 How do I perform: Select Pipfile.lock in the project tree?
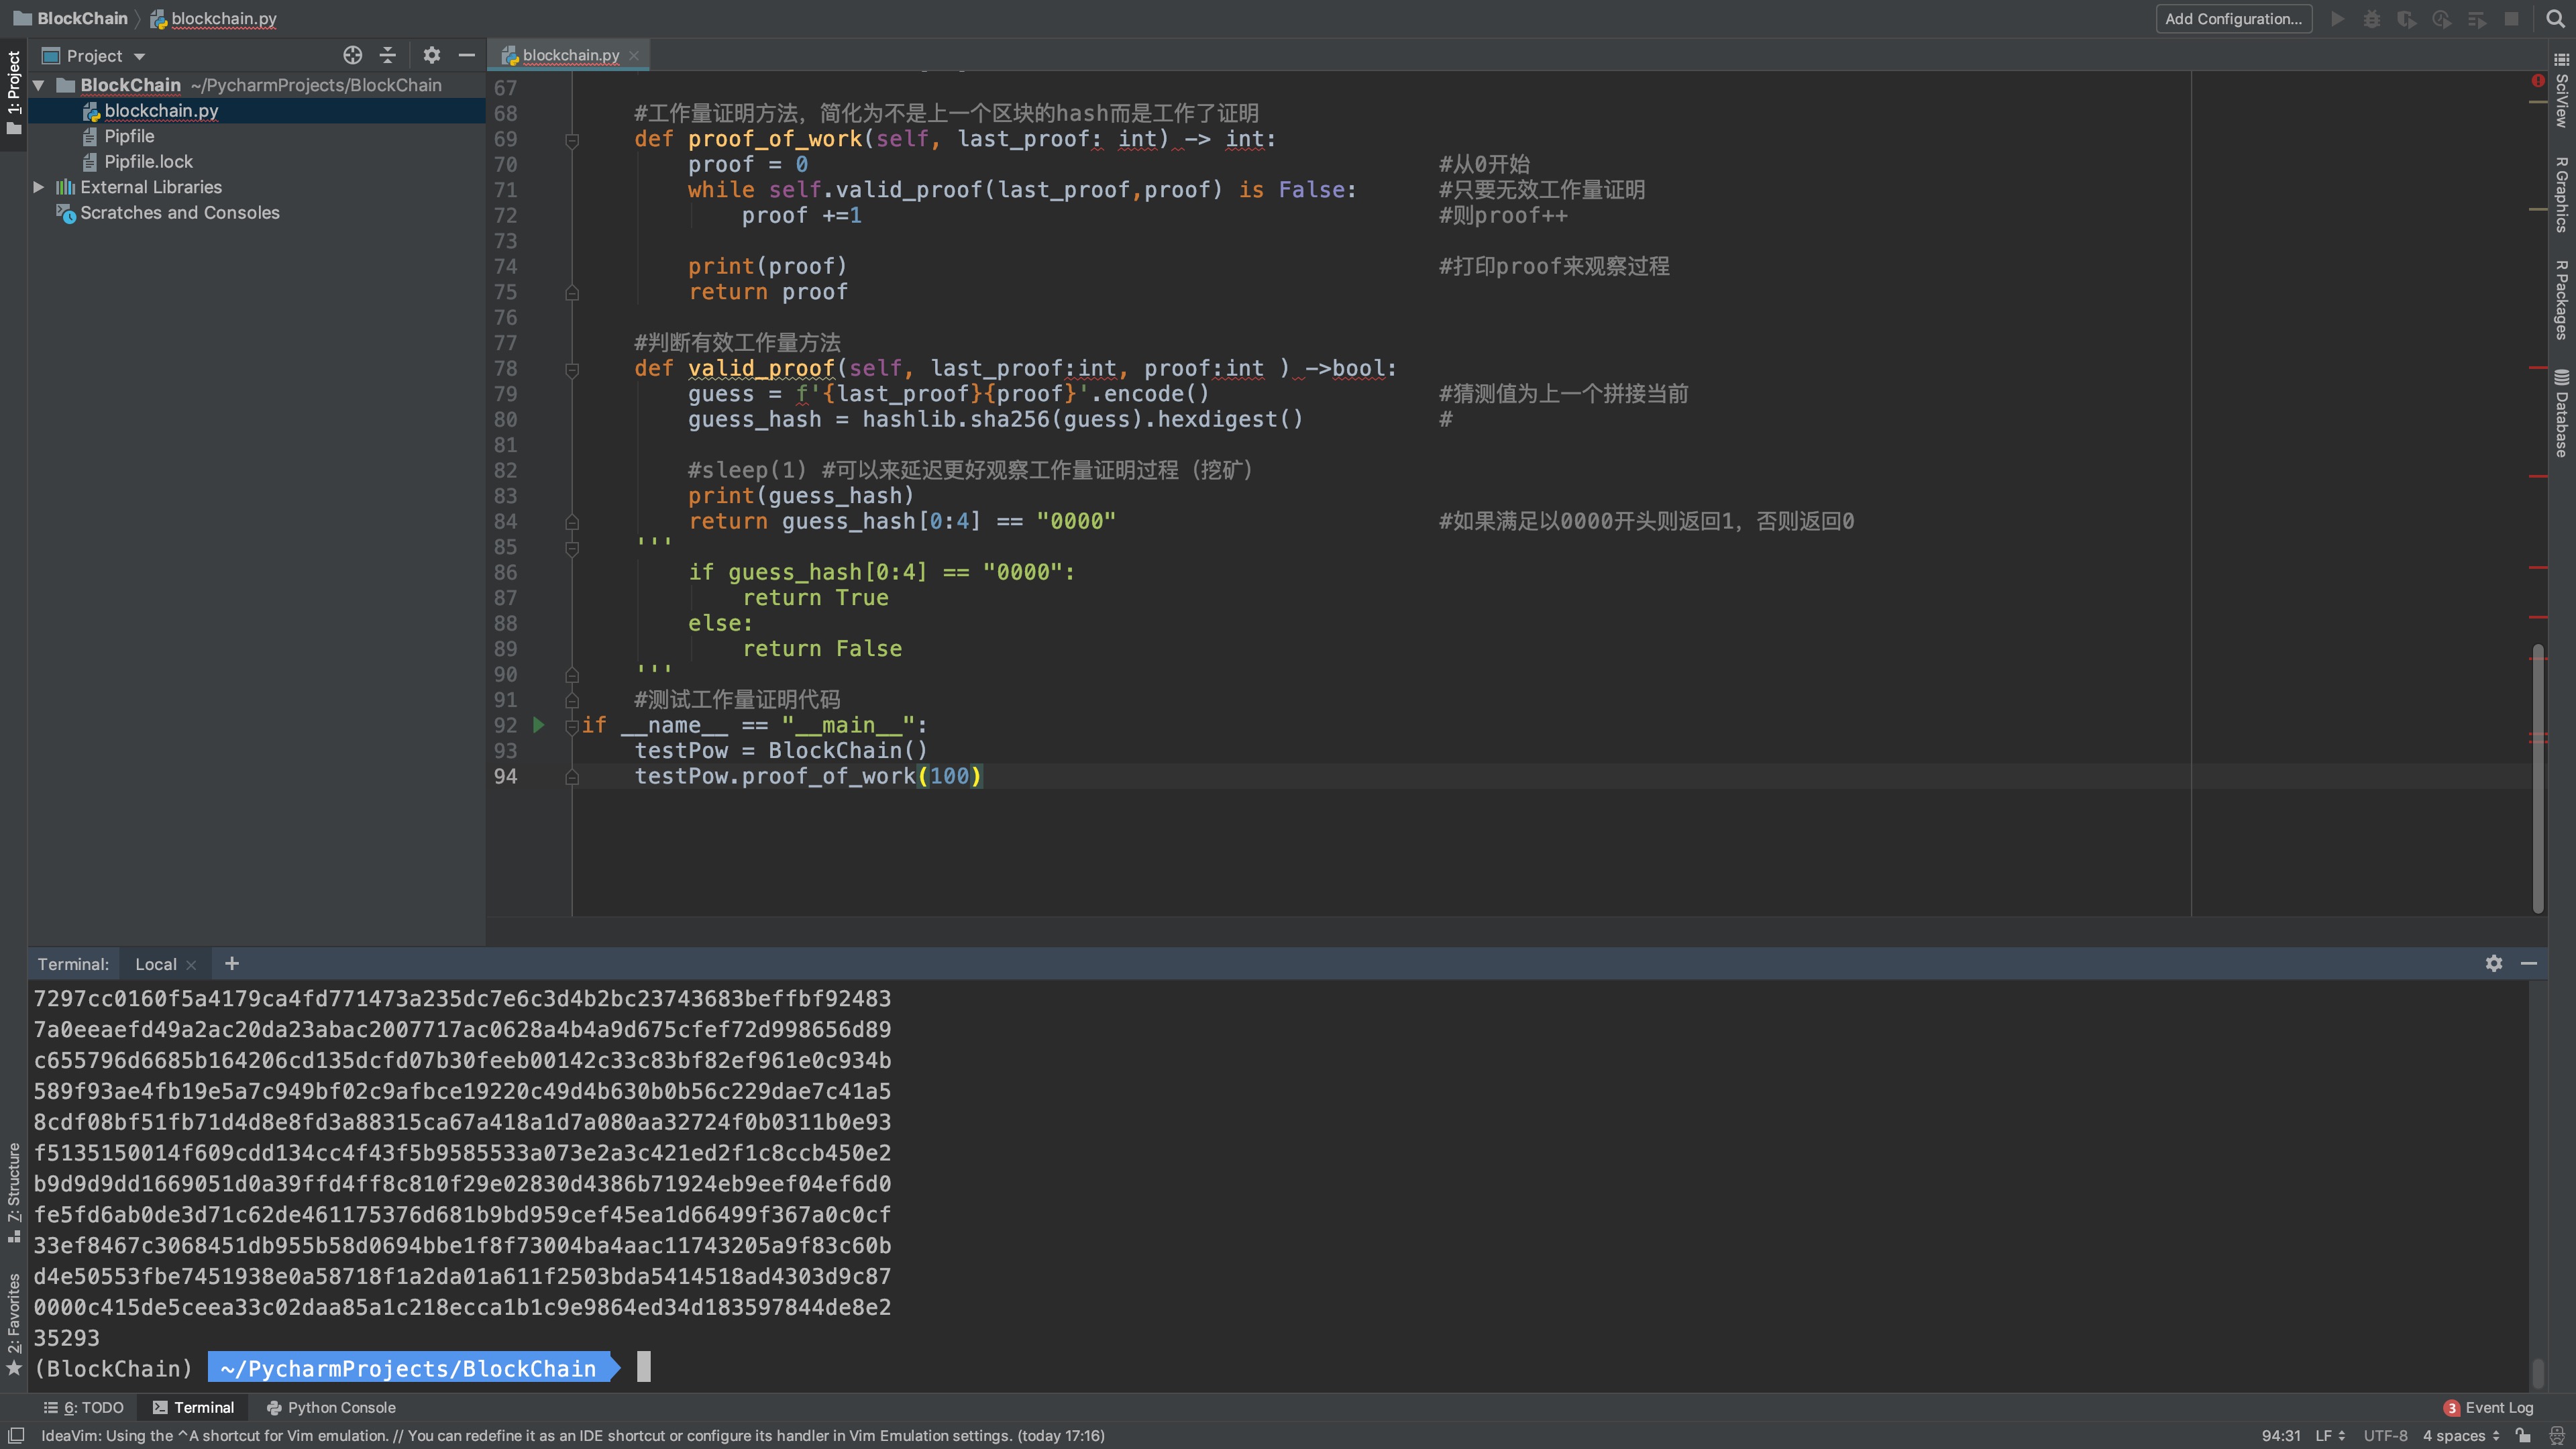coord(148,161)
